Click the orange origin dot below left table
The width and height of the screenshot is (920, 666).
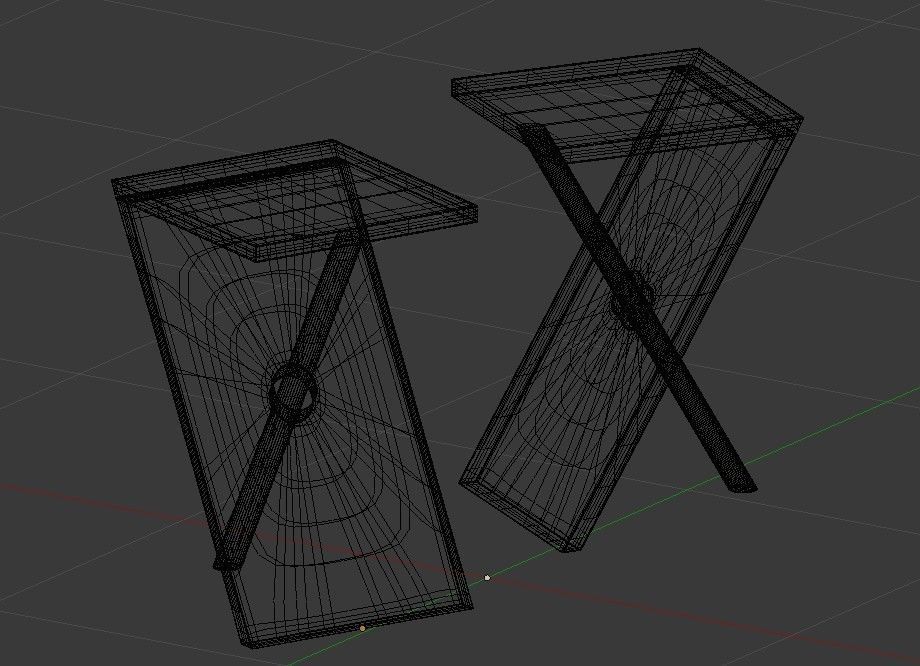click(x=363, y=628)
